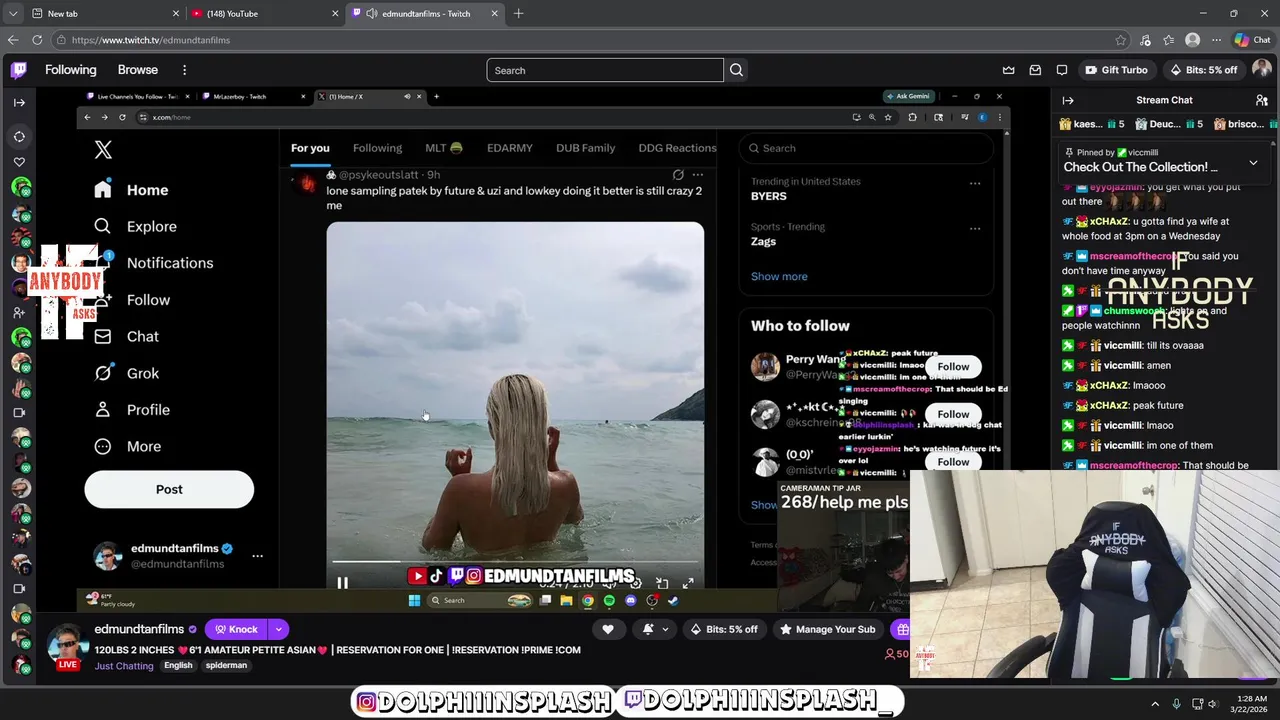1280x720 pixels.
Task: Click 'viccmilli' in 'till its ovaaaa' message
Action: tap(1123, 346)
